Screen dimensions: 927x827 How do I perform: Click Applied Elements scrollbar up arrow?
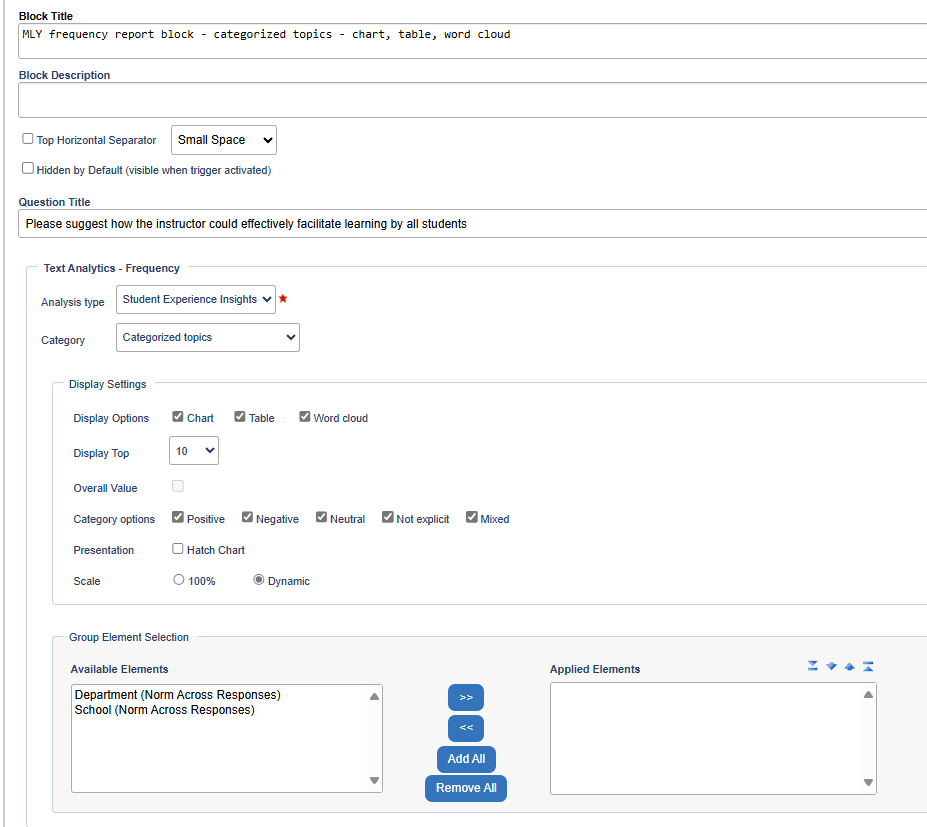pos(868,695)
